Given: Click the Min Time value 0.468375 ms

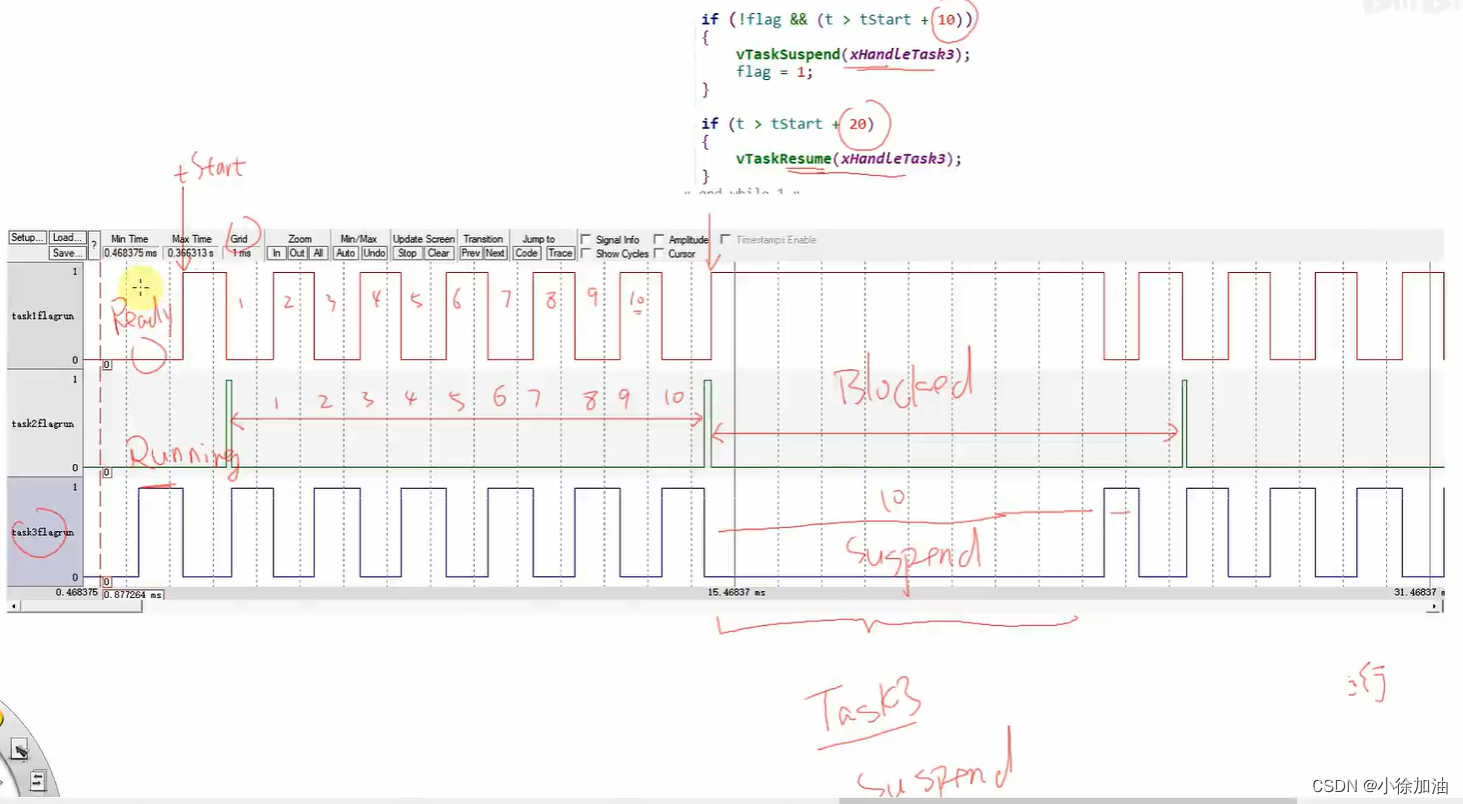Looking at the screenshot, I should (x=131, y=253).
